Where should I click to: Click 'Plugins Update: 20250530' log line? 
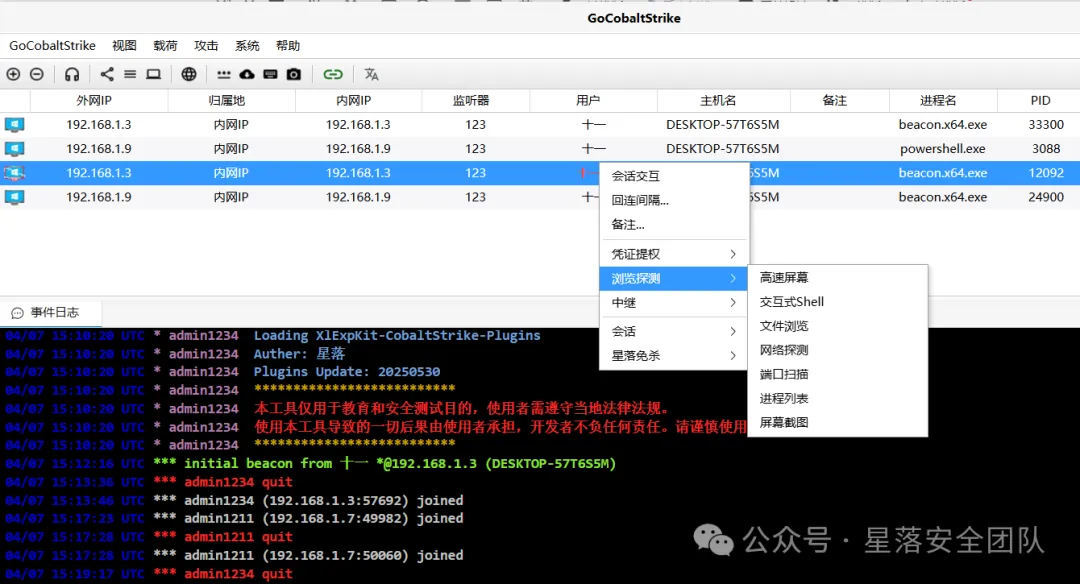point(222,372)
